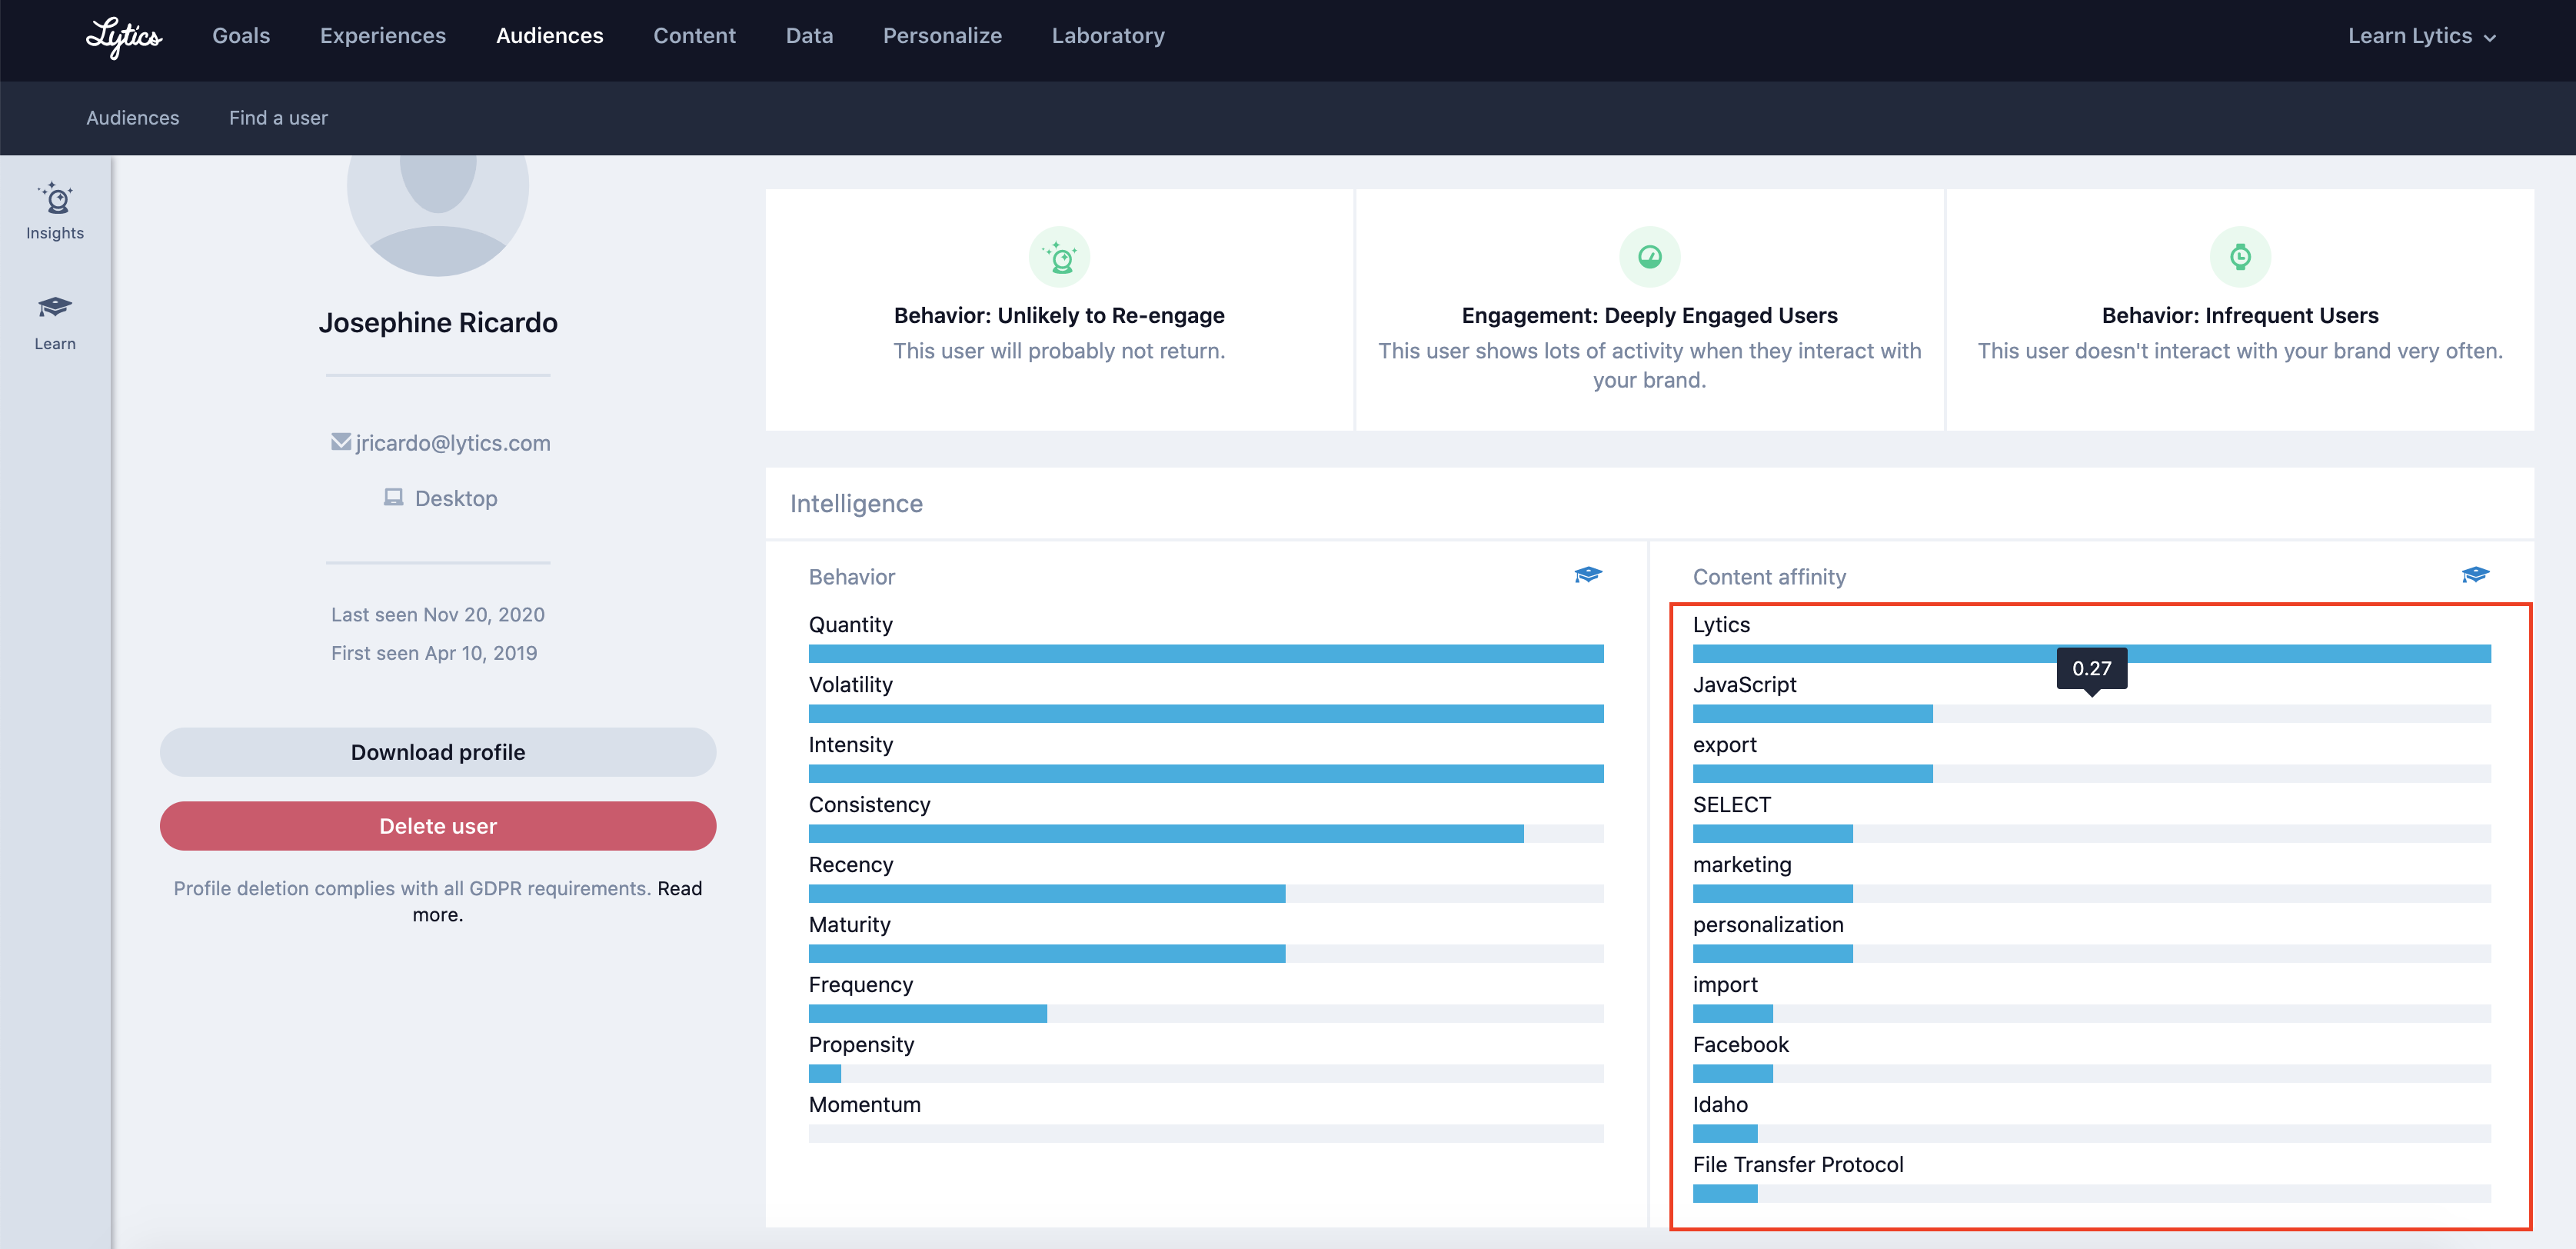This screenshot has width=2576, height=1249.
Task: Click the JavaScript affinity bar
Action: [x=1812, y=714]
